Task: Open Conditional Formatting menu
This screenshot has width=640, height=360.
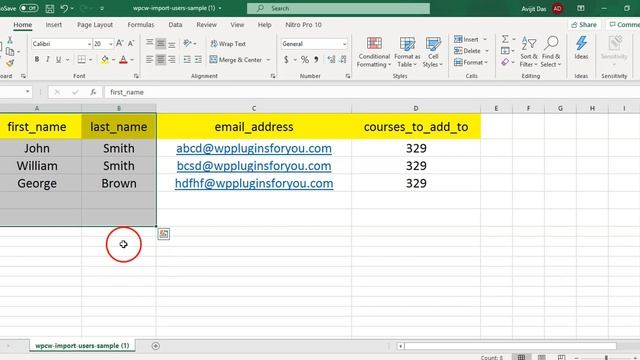Action: pyautogui.click(x=374, y=52)
